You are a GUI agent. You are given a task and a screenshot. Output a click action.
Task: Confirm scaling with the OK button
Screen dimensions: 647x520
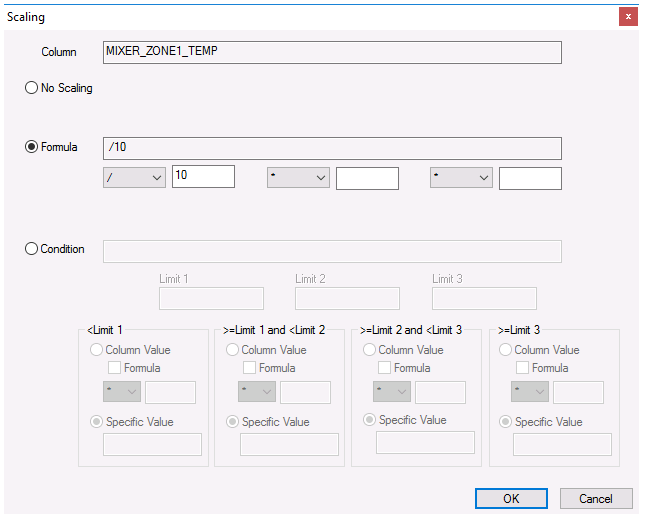point(511,499)
